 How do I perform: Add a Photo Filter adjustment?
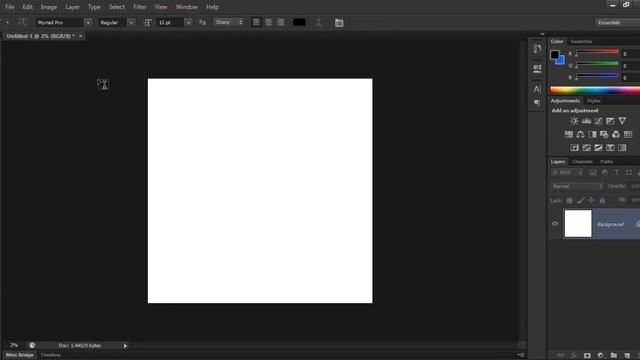(604, 134)
